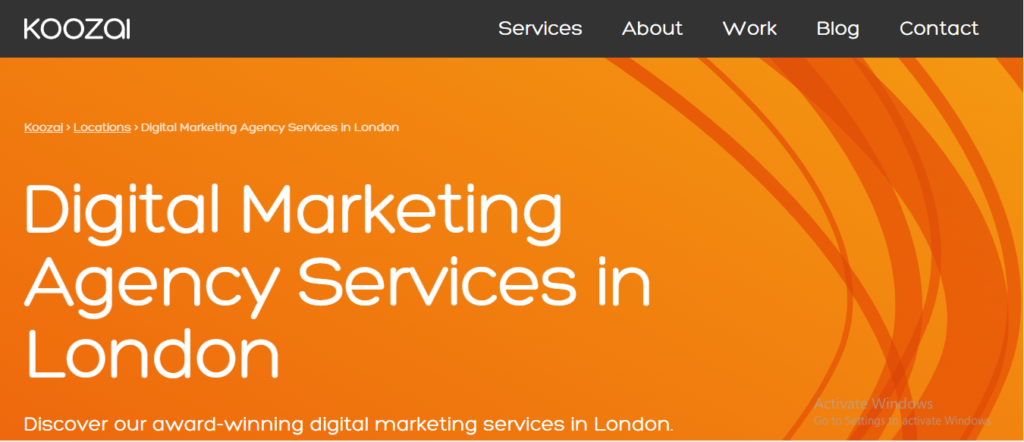Click 'Go to Settings to activate Windows'
This screenshot has width=1024, height=442.
tap(903, 420)
